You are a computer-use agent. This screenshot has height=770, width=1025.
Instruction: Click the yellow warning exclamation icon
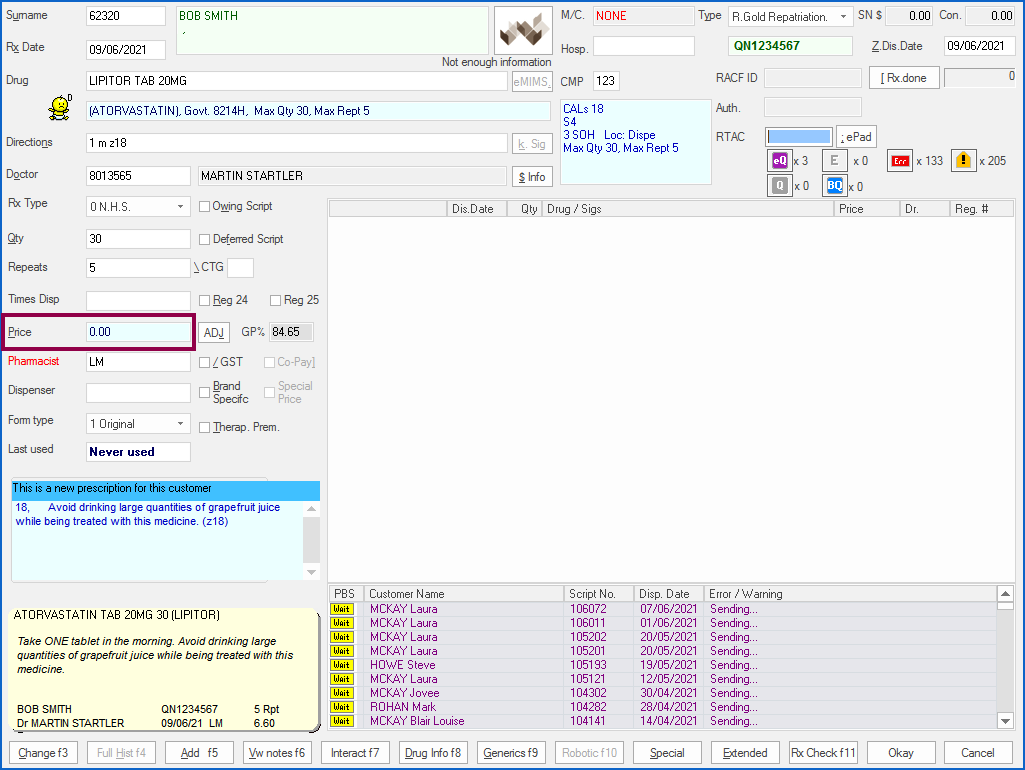coord(963,161)
